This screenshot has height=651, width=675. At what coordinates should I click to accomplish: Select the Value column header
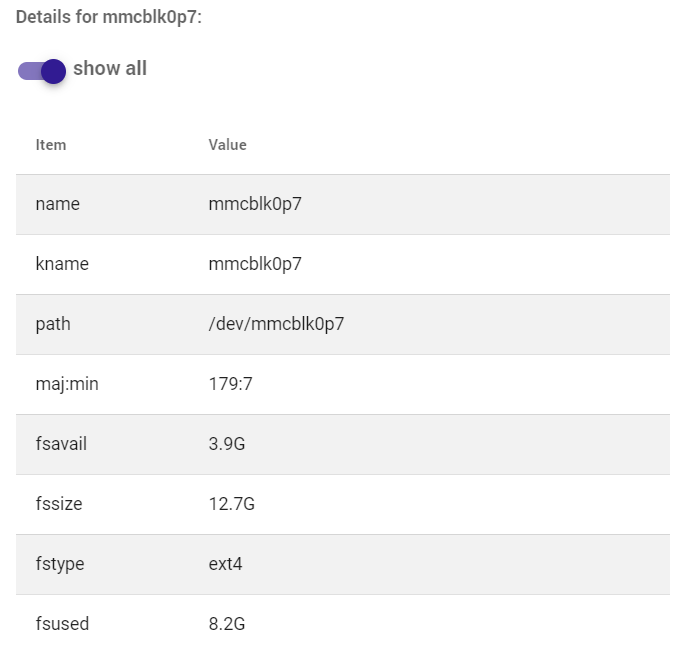pos(227,145)
